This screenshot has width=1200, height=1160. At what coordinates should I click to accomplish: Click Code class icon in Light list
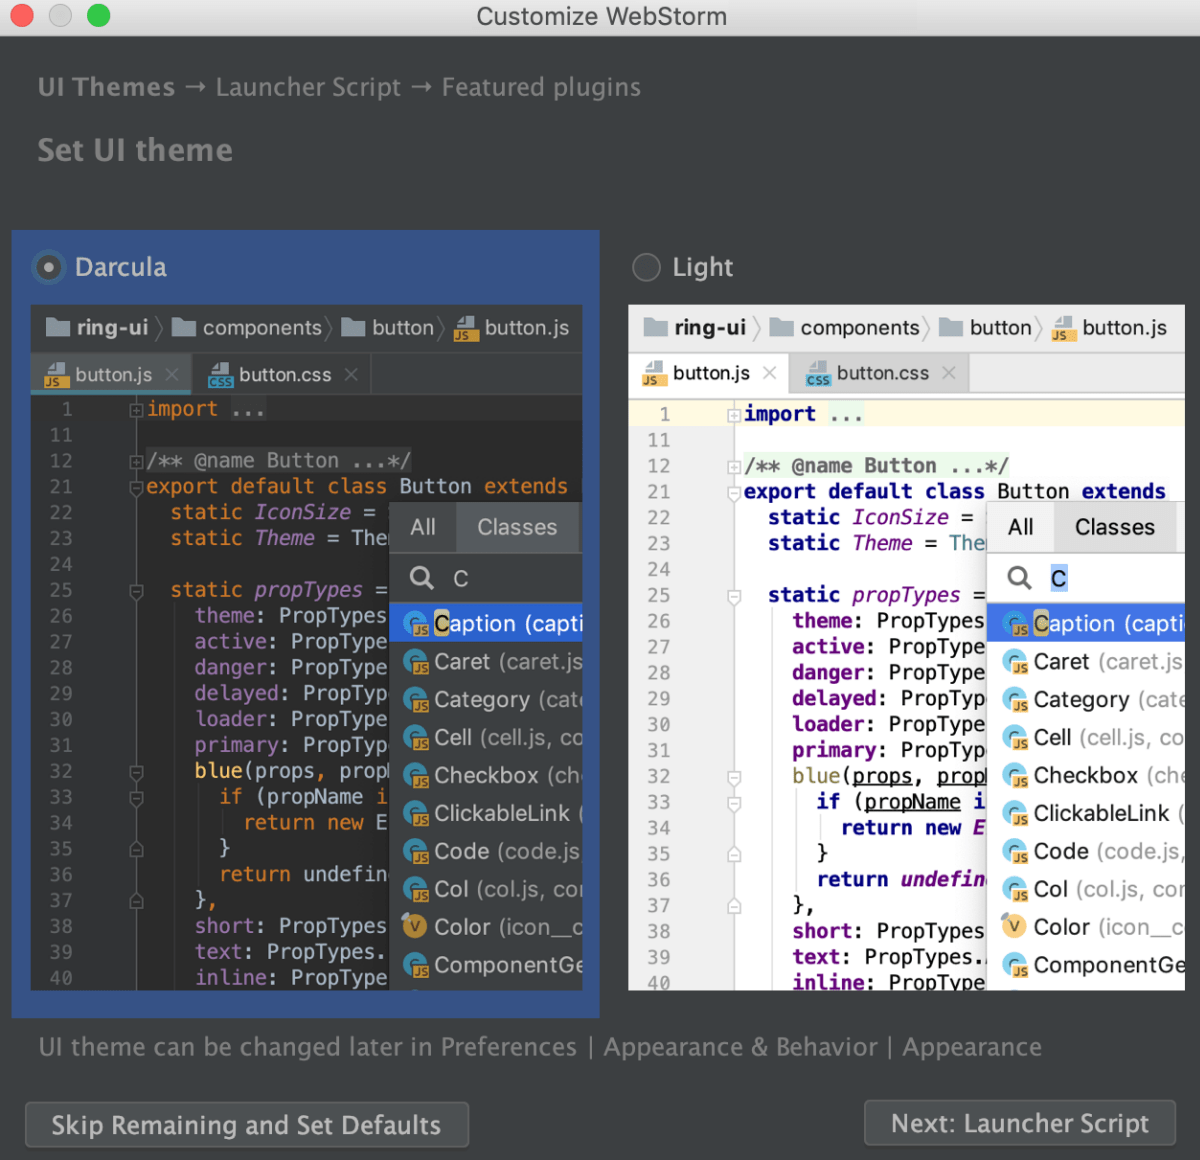click(1015, 852)
